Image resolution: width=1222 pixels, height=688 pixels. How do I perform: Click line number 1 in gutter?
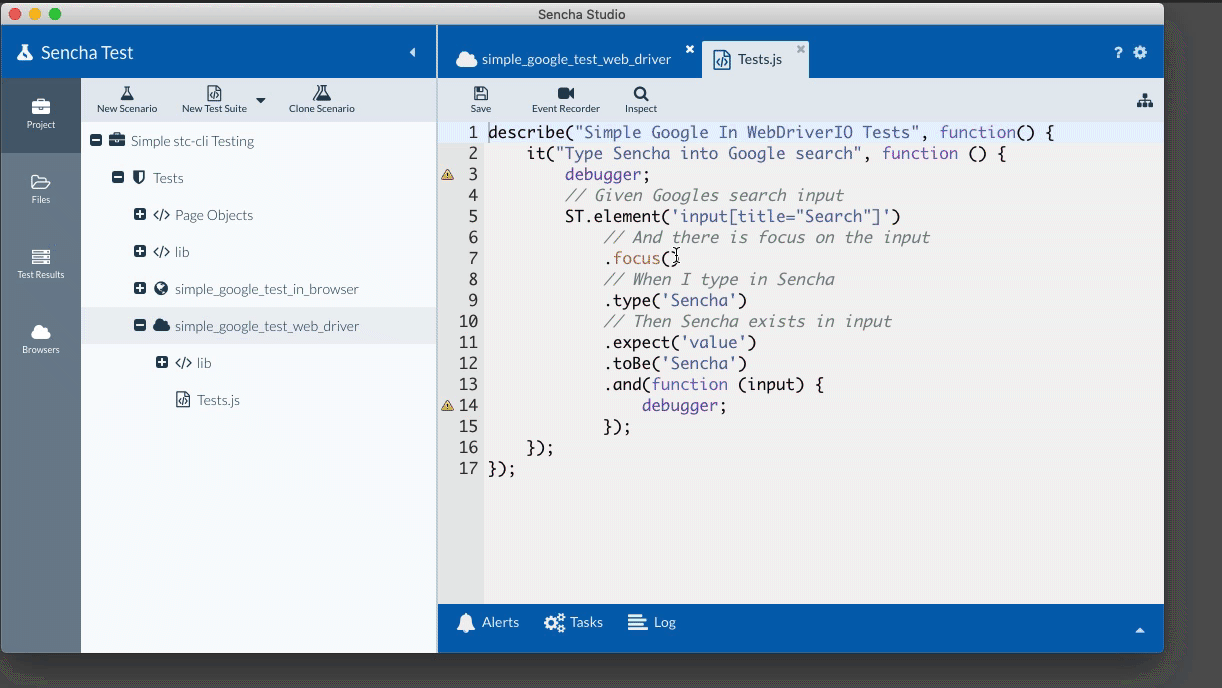pos(473,132)
